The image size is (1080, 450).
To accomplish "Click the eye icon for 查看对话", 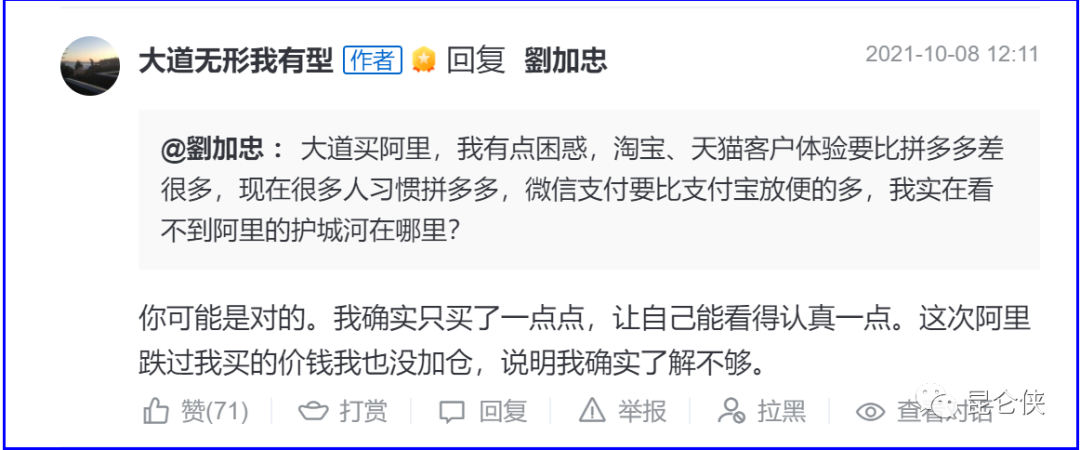I will 871,410.
